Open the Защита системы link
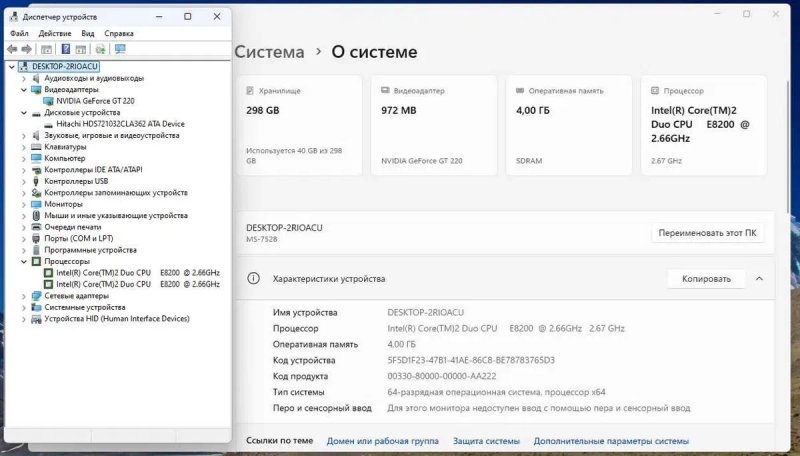Screen dimensions: 800x456 (x=486, y=441)
